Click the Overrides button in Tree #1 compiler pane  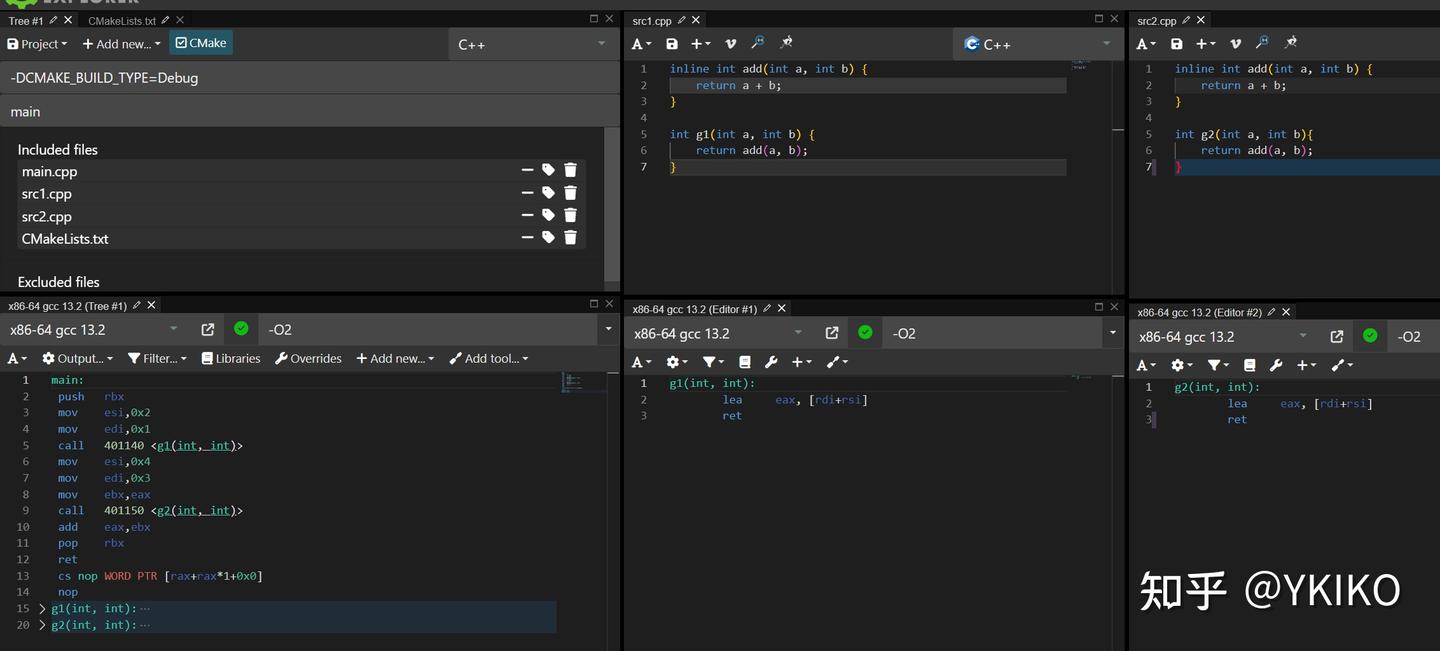coord(308,358)
